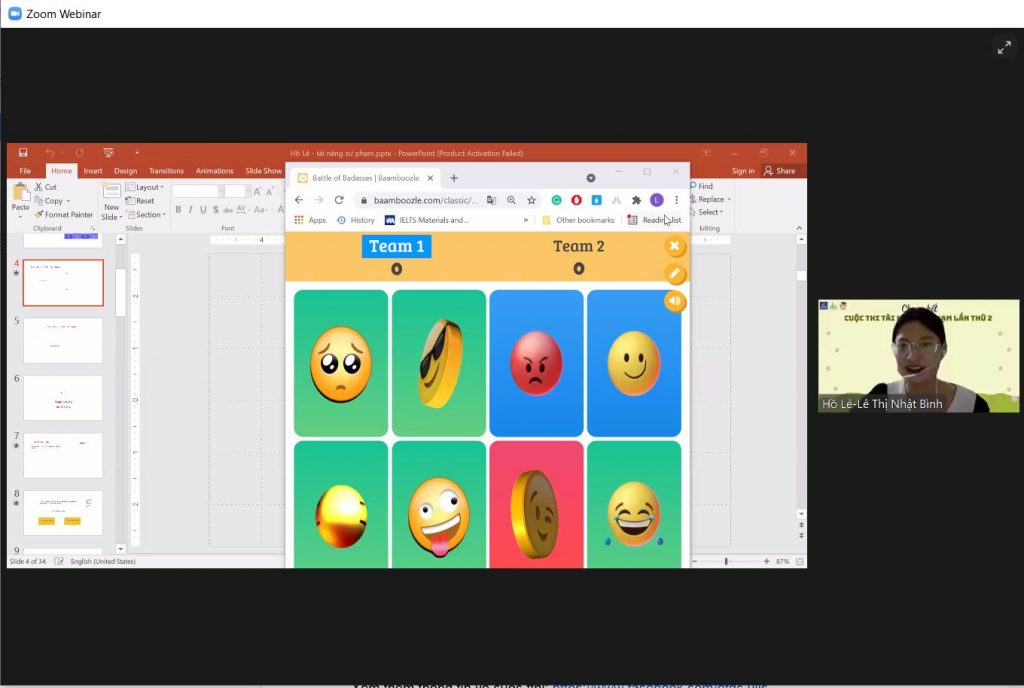The height and width of the screenshot is (688, 1024).
Task: Enter full screen in Zoom Webinar window
Action: pyautogui.click(x=1004, y=47)
